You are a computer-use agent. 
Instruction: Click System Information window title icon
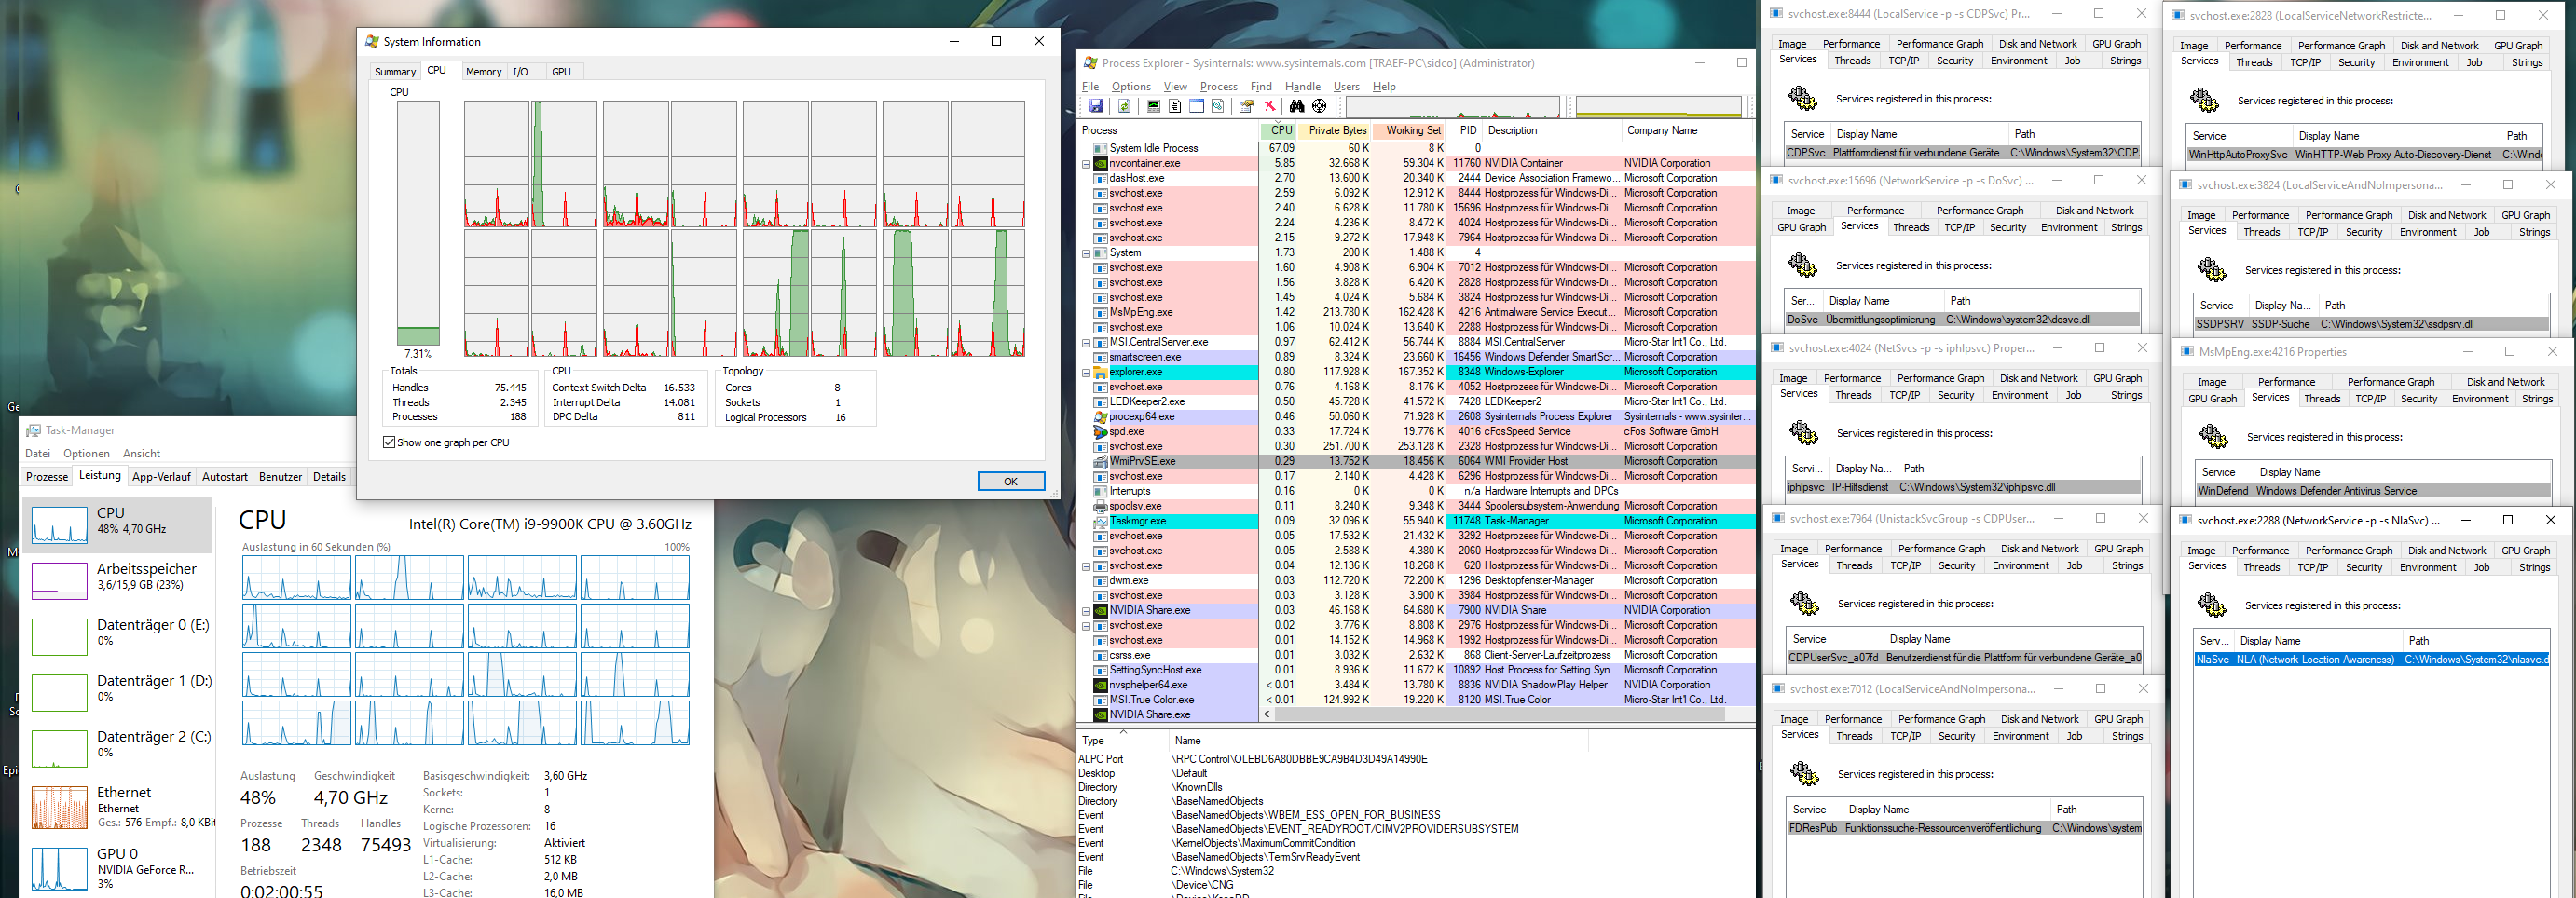pos(372,41)
